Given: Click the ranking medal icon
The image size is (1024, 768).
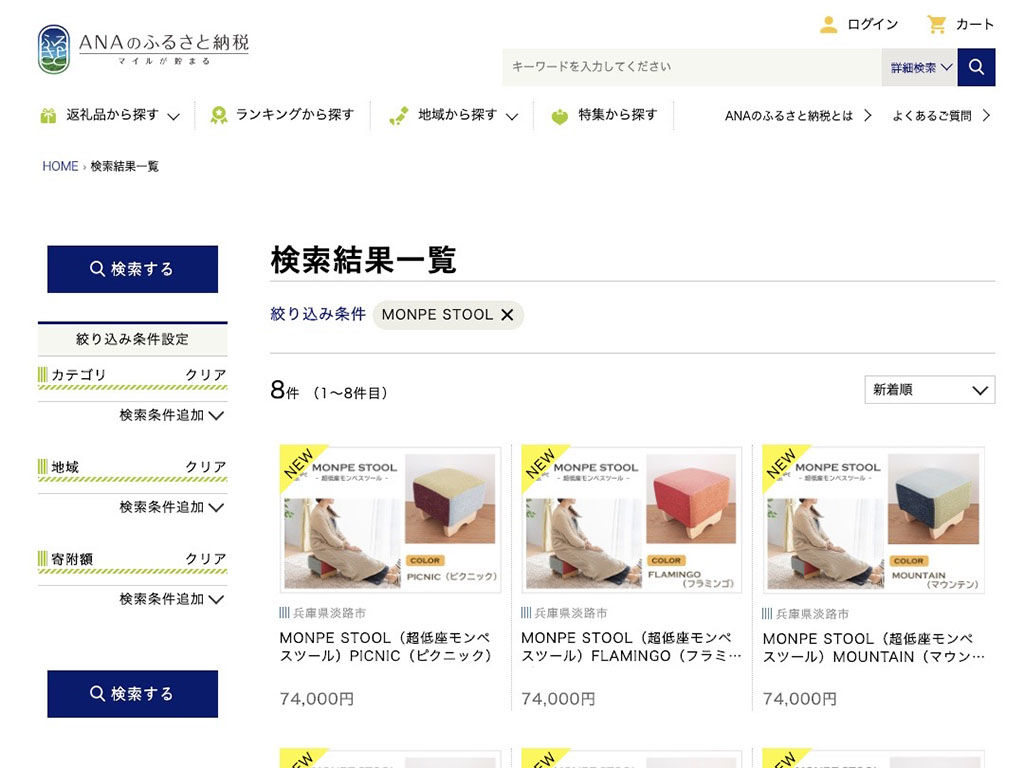Looking at the screenshot, I should 218,116.
